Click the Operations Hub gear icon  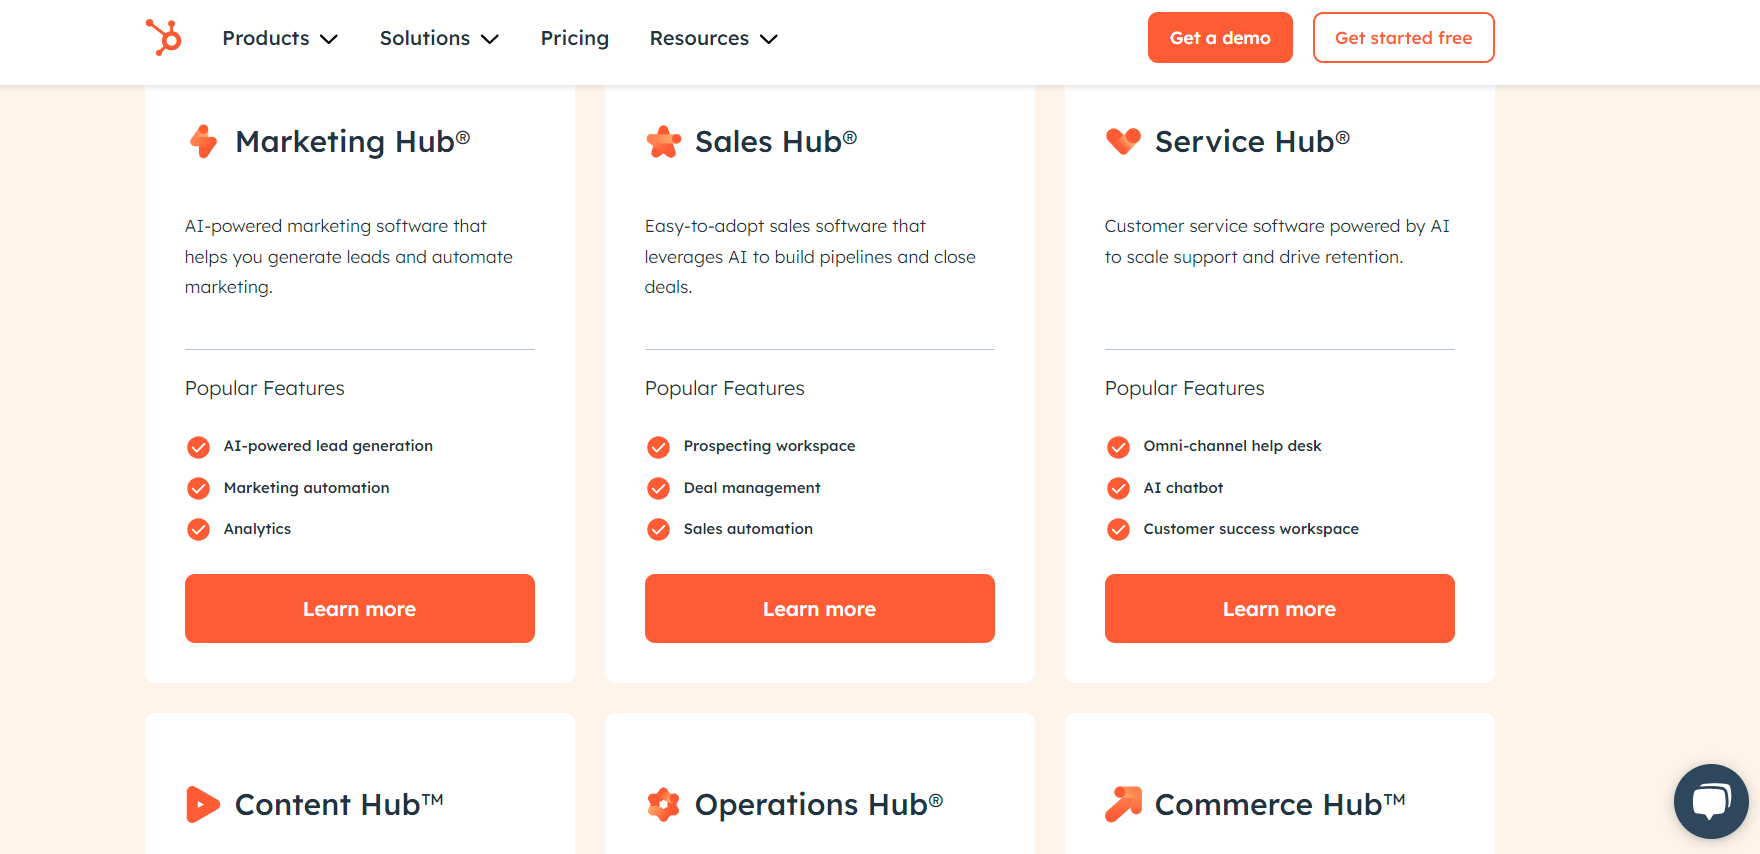(x=663, y=804)
